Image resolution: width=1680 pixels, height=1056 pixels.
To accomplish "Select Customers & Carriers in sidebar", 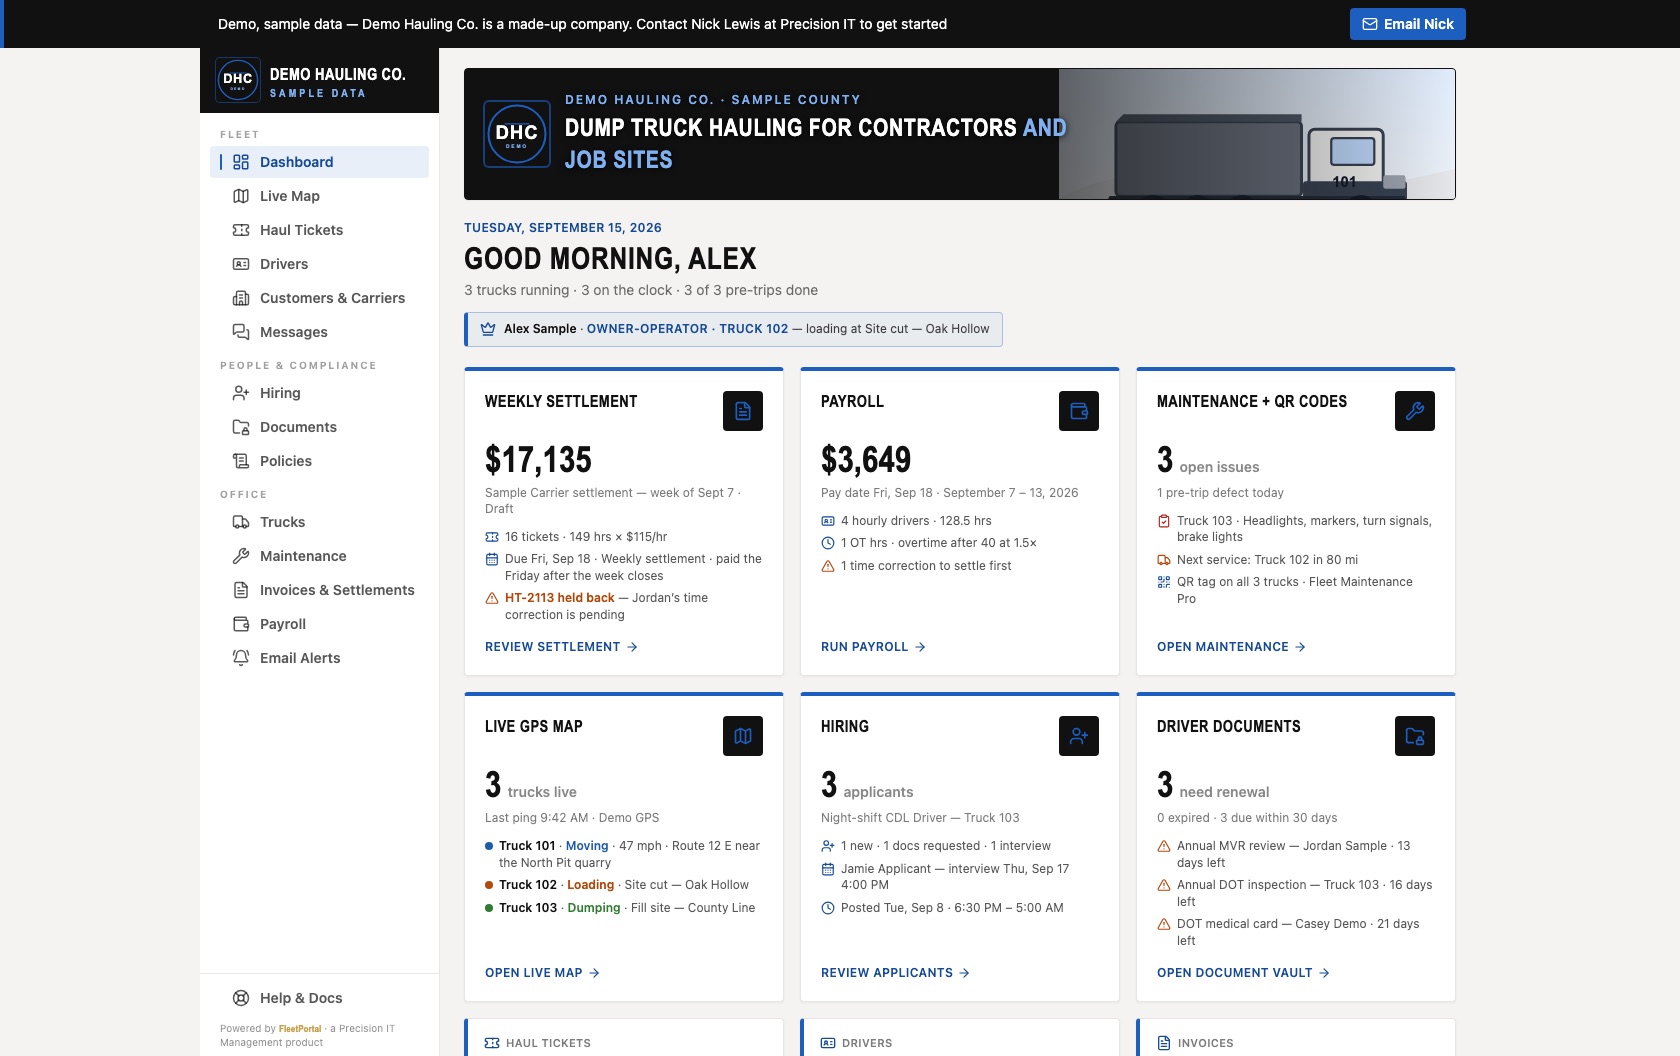I will [320, 298].
